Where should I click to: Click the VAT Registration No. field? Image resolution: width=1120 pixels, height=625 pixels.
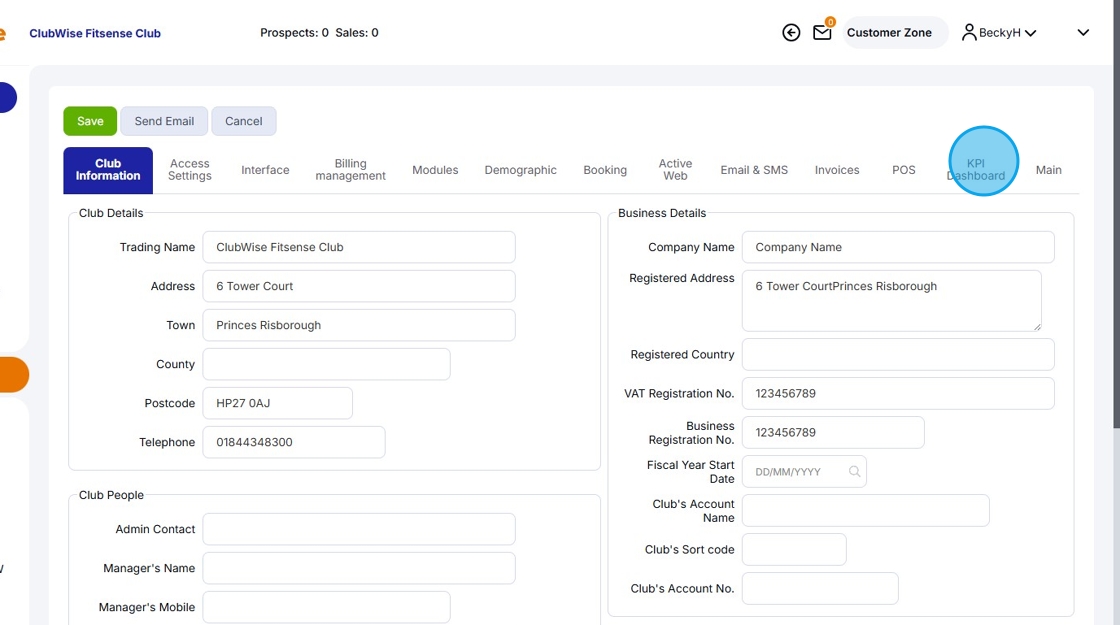coord(898,394)
